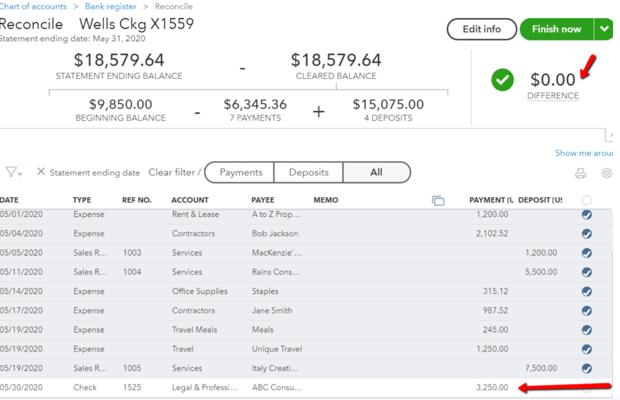Viewport: 620px width, 400px height.
Task: Click the Jane Smith payee cell
Action: (x=272, y=310)
